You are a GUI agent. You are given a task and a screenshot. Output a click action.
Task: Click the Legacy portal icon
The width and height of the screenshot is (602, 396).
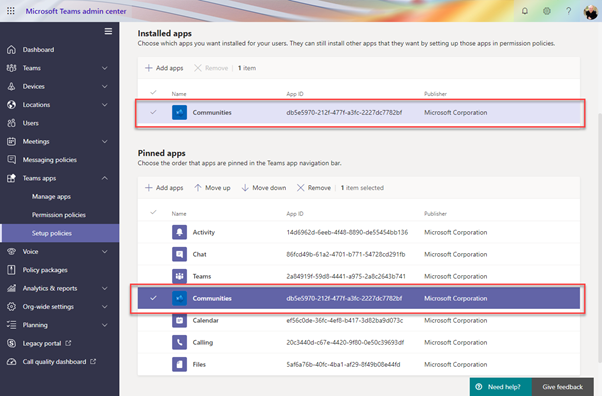pos(12,343)
